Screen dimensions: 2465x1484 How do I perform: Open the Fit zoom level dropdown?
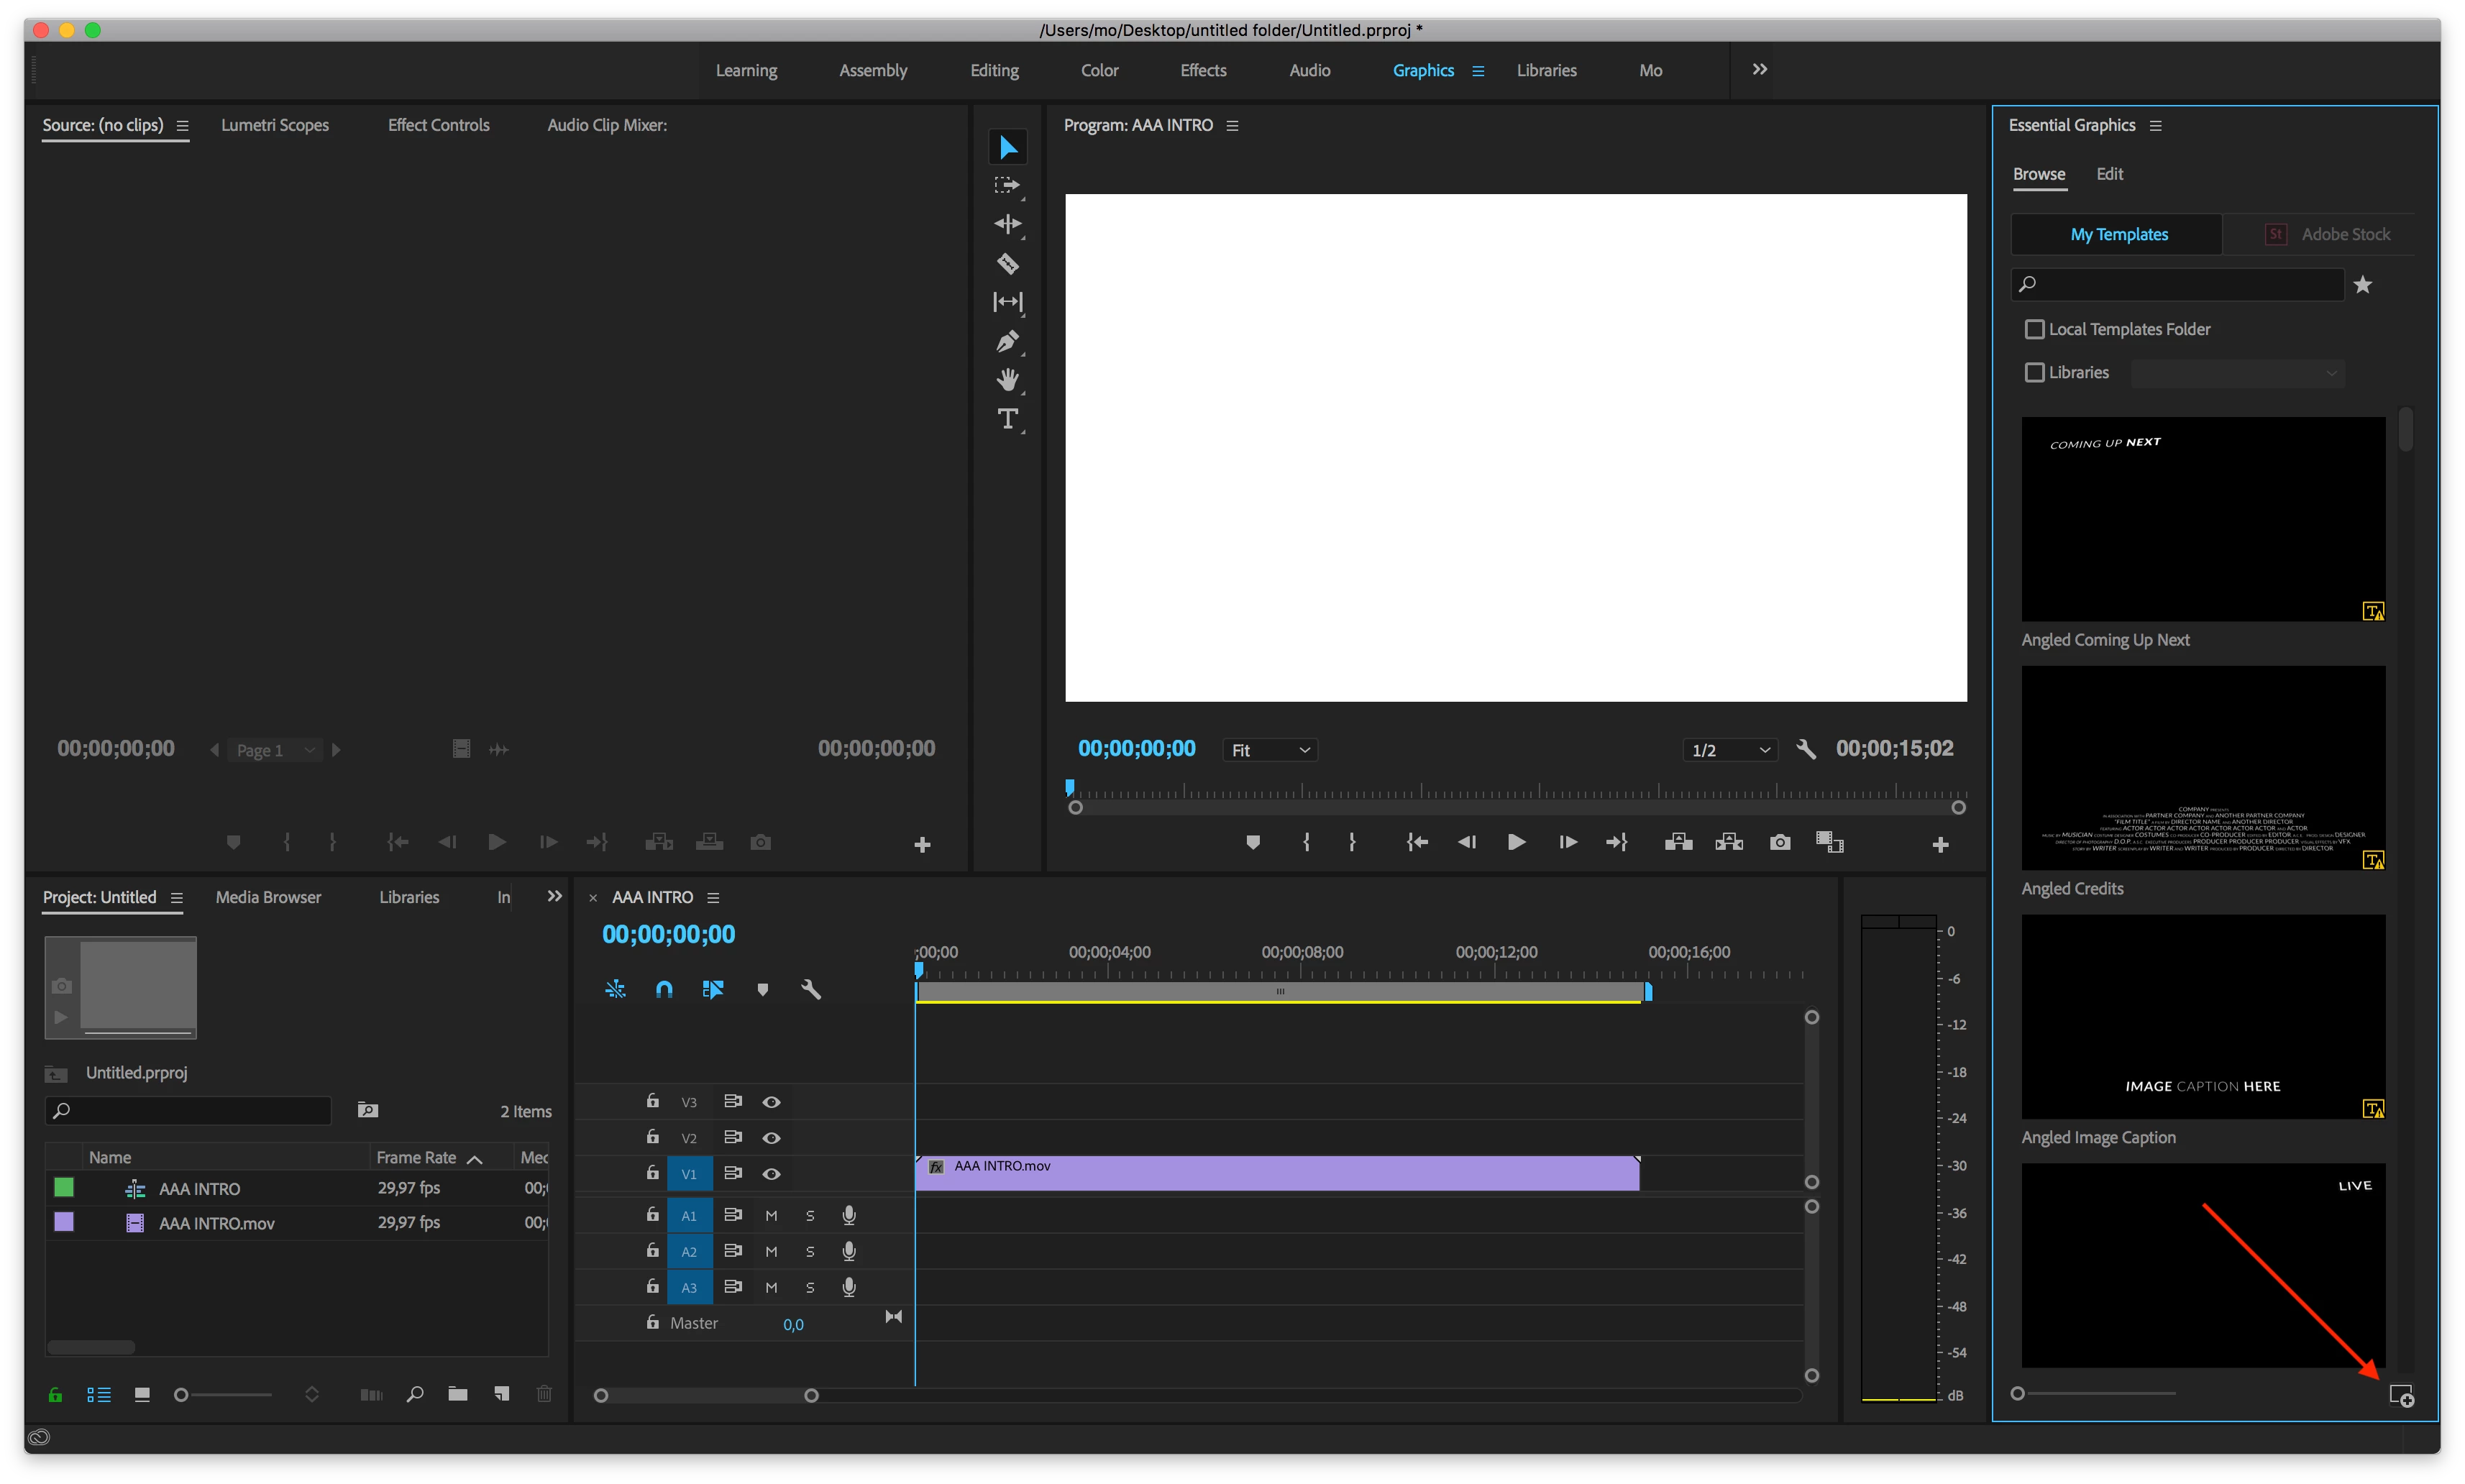1269,750
